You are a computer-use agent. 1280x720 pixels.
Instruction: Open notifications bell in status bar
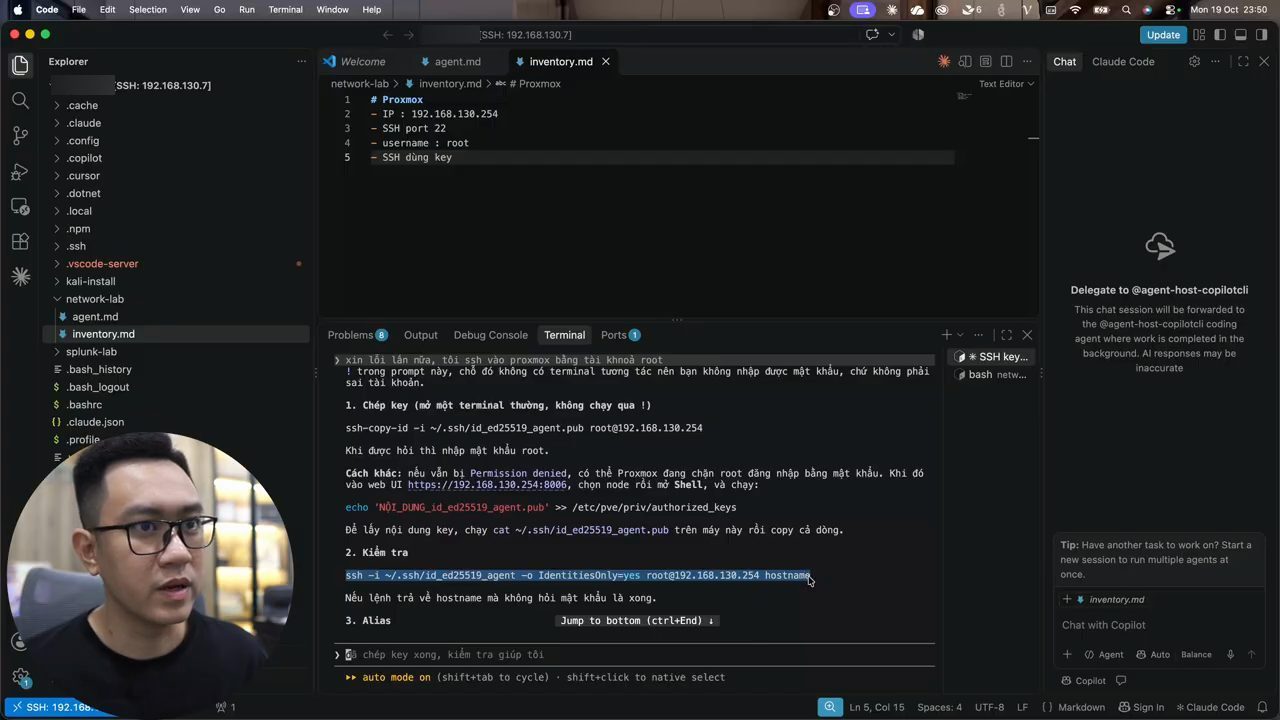click(1264, 707)
